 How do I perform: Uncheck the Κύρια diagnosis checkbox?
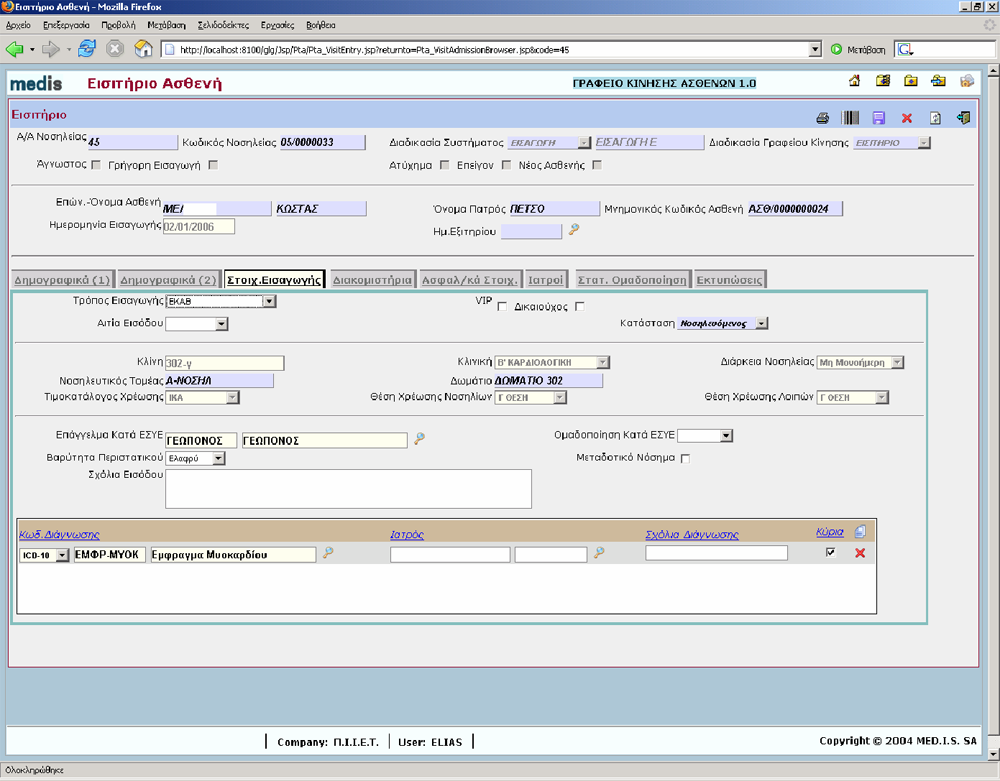pos(830,552)
